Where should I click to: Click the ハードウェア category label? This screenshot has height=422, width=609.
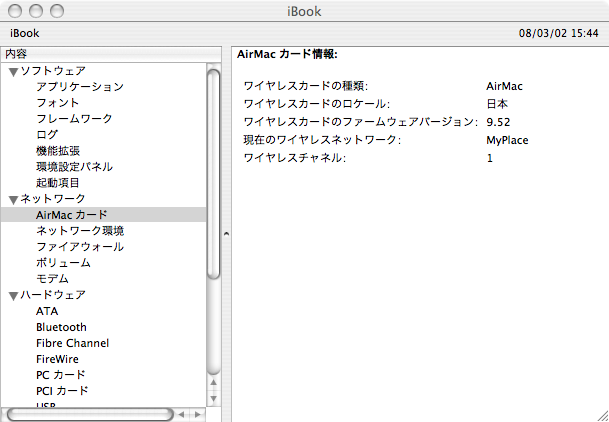[x=53, y=295]
